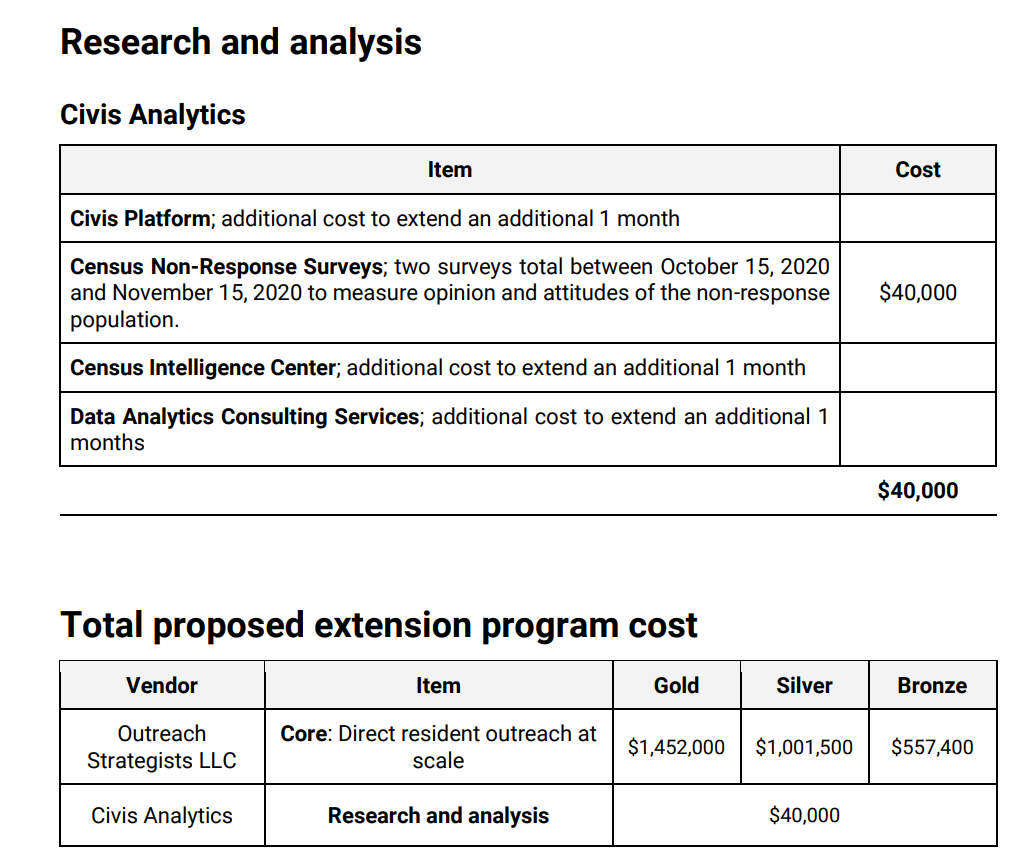Click the merged $40,000 cell in bottom row
The width and height of the screenshot is (1029, 860).
[804, 815]
